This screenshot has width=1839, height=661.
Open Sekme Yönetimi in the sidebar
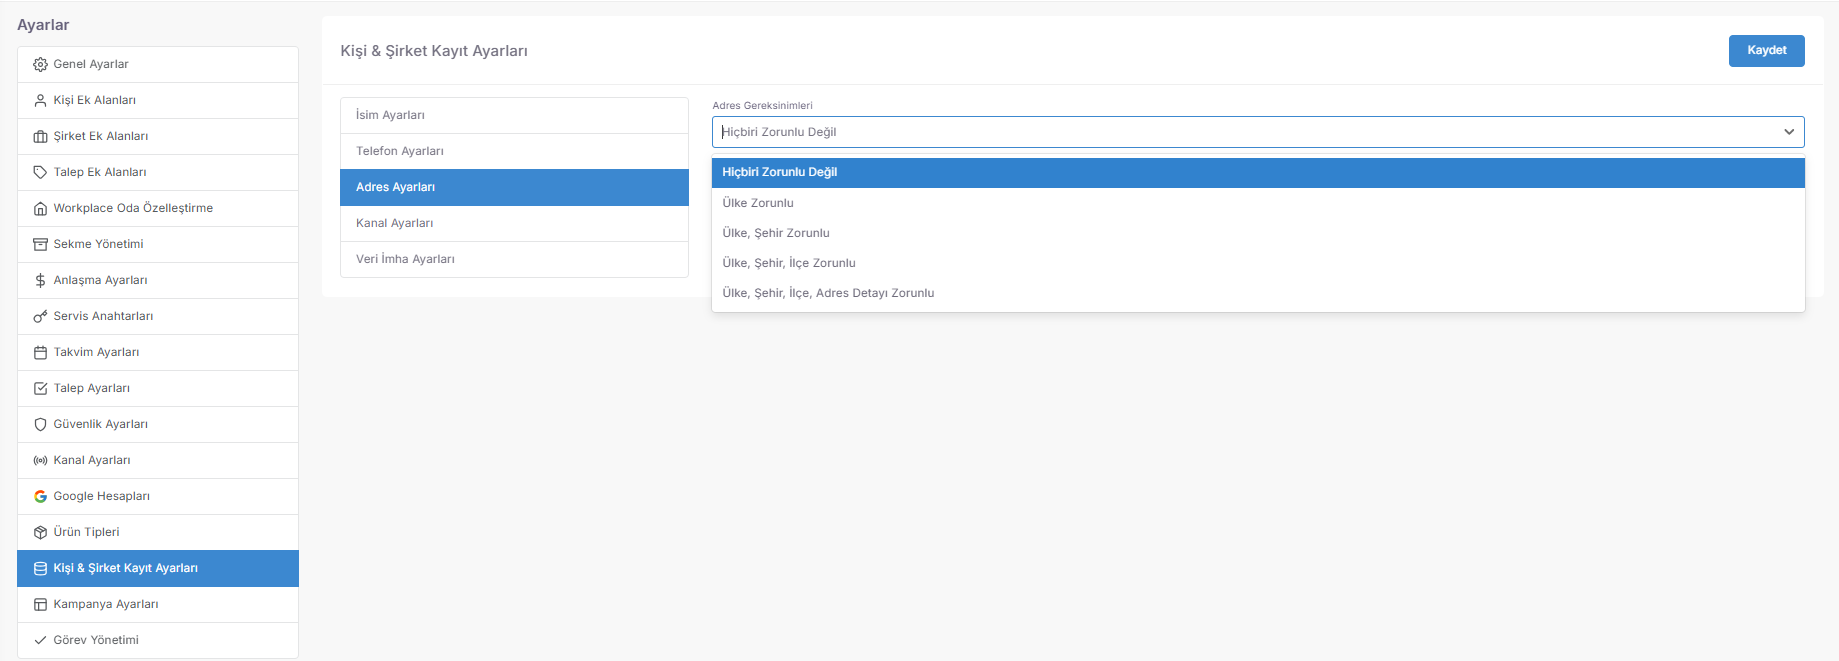click(158, 244)
